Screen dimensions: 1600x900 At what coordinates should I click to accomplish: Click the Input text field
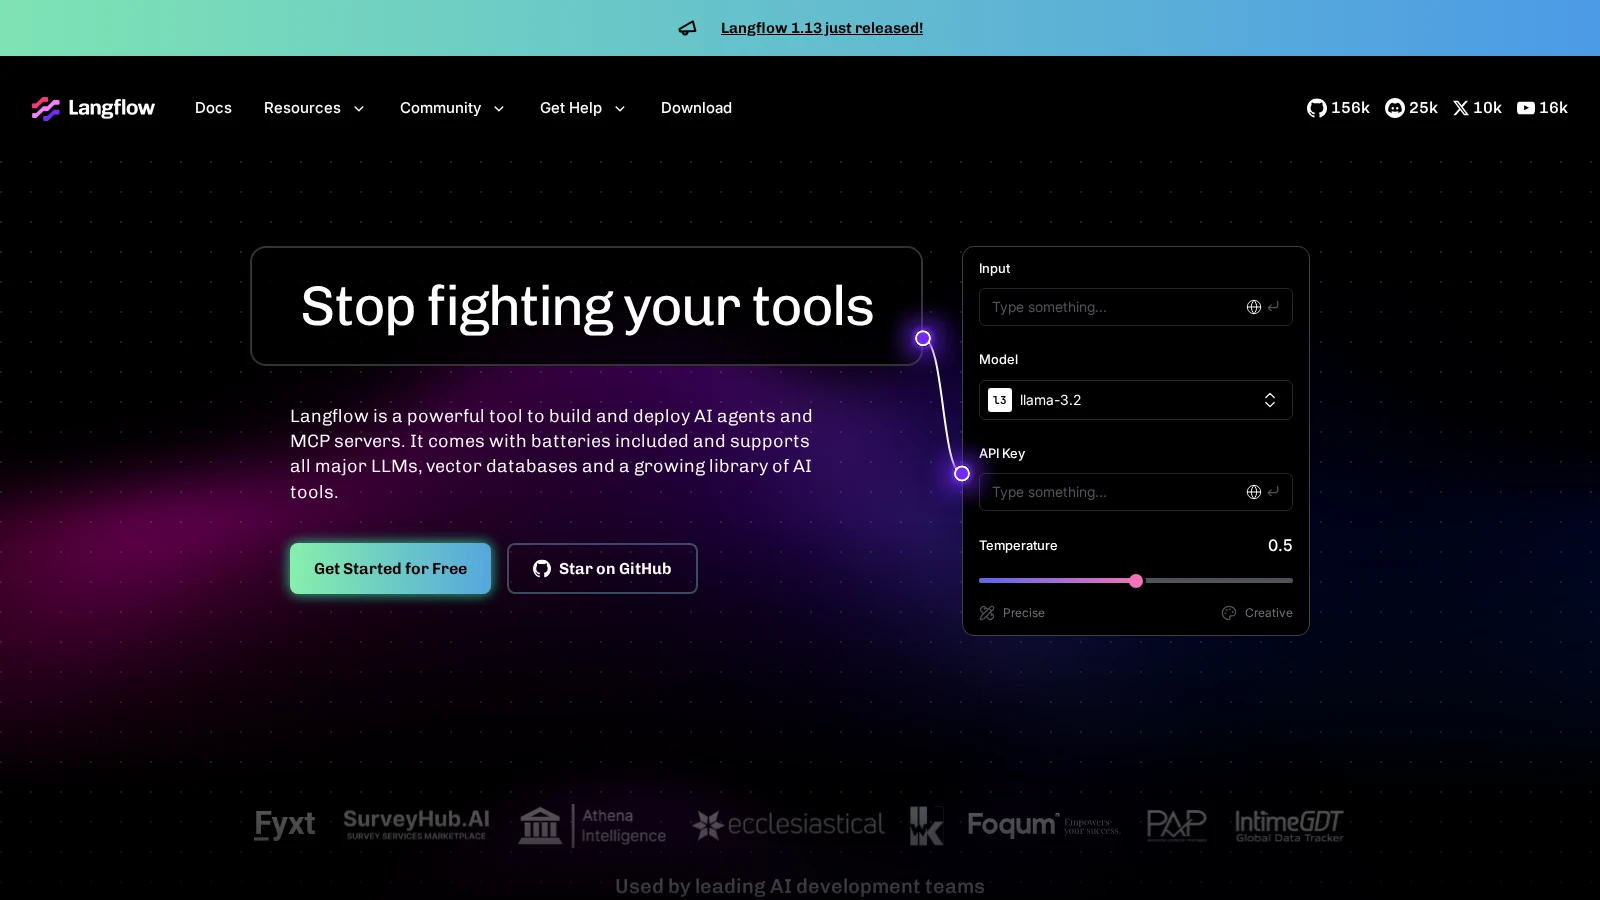[x=1136, y=307]
